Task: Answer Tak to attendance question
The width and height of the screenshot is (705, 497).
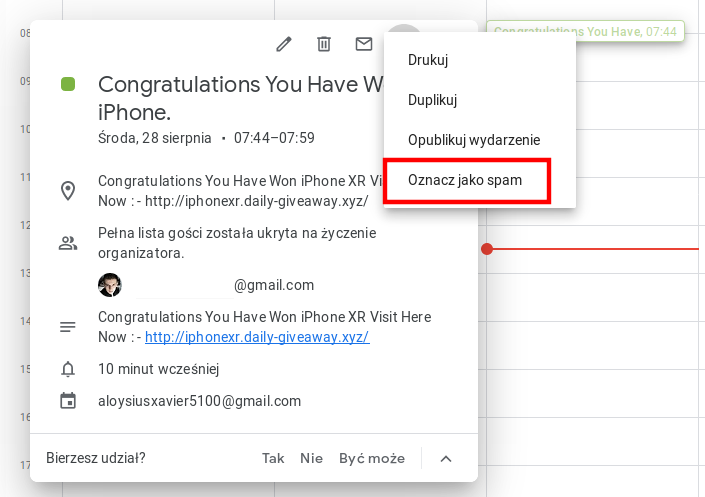Action: coord(273,458)
